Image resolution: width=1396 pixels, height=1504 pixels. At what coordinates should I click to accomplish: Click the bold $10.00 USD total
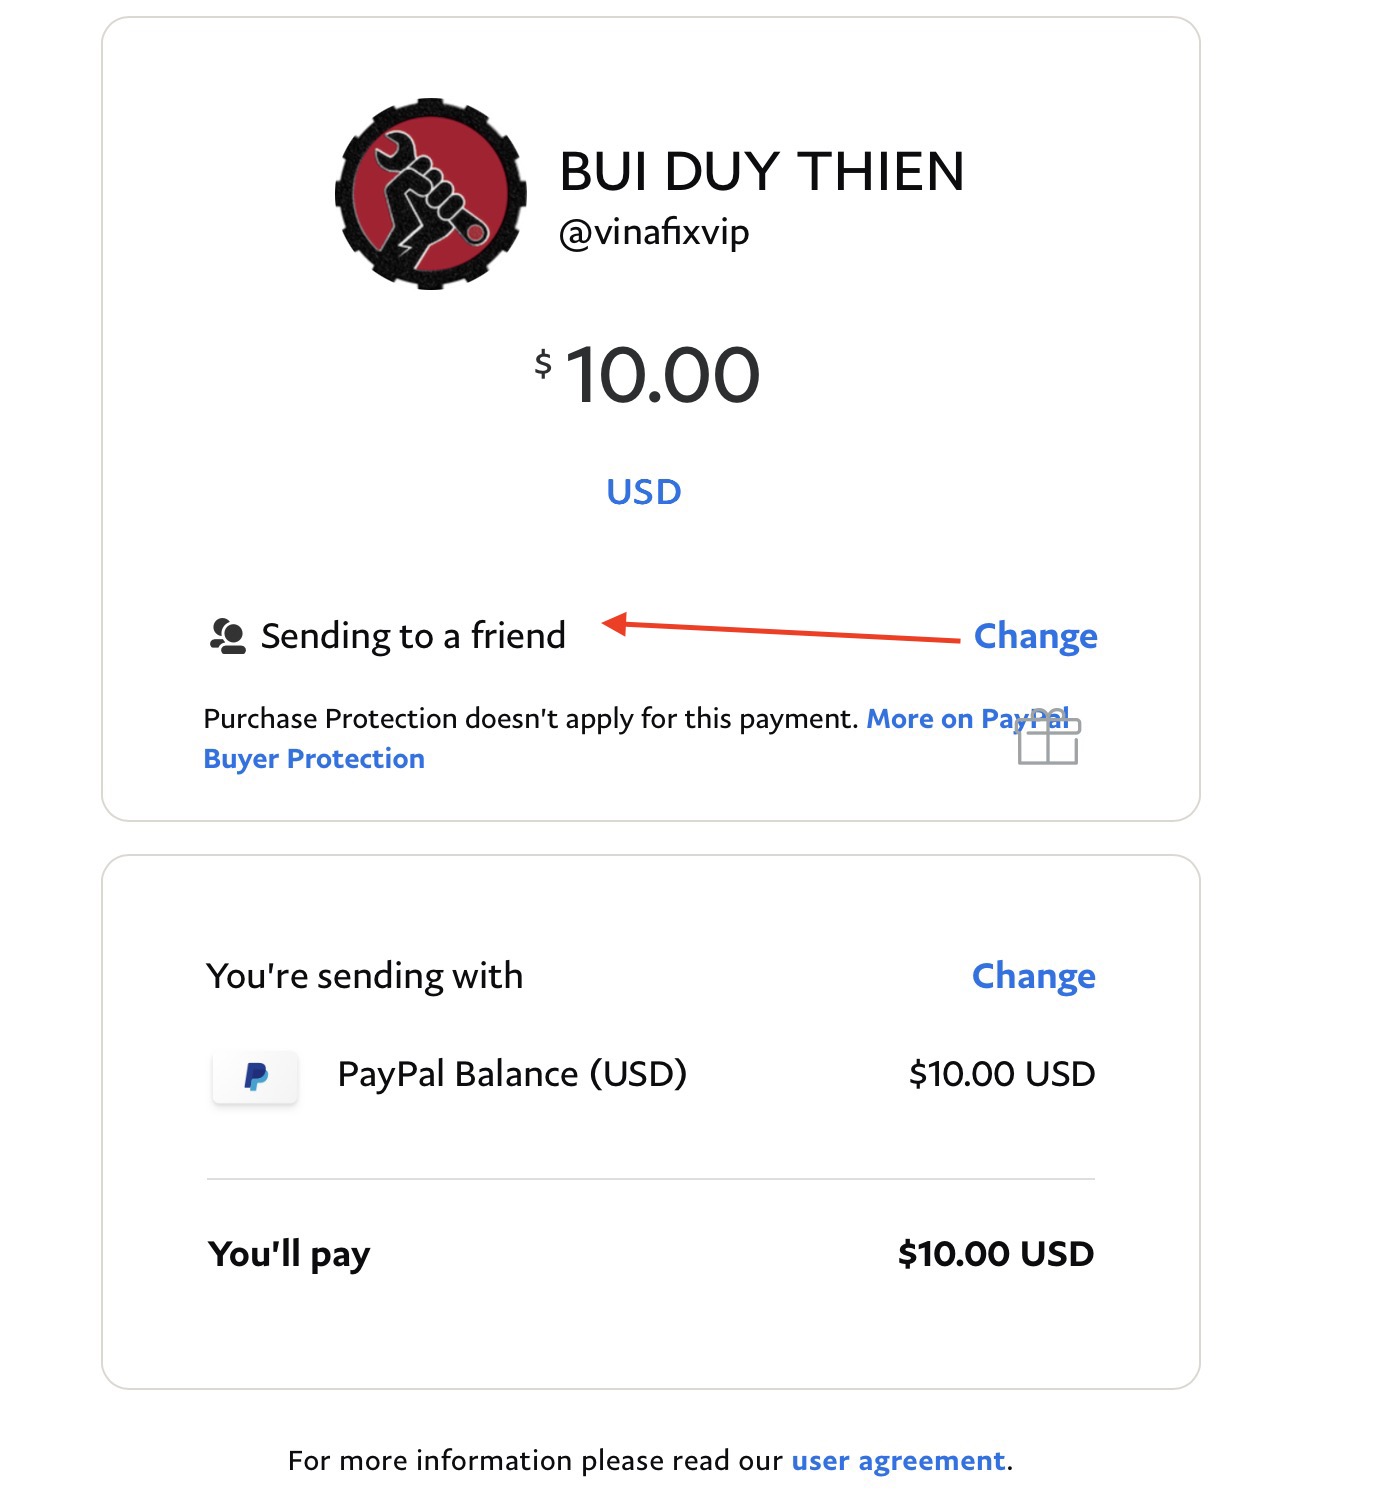[995, 1254]
